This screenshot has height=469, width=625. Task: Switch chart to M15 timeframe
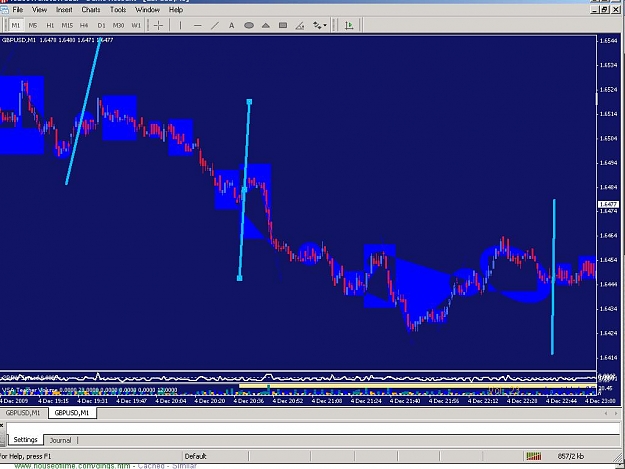pos(67,26)
